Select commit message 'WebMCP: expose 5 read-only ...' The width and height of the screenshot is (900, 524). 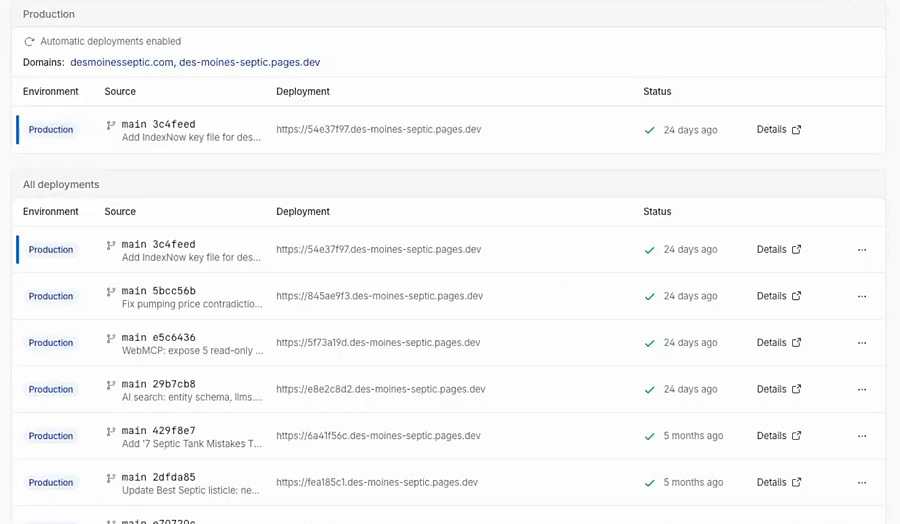pyautogui.click(x=192, y=351)
